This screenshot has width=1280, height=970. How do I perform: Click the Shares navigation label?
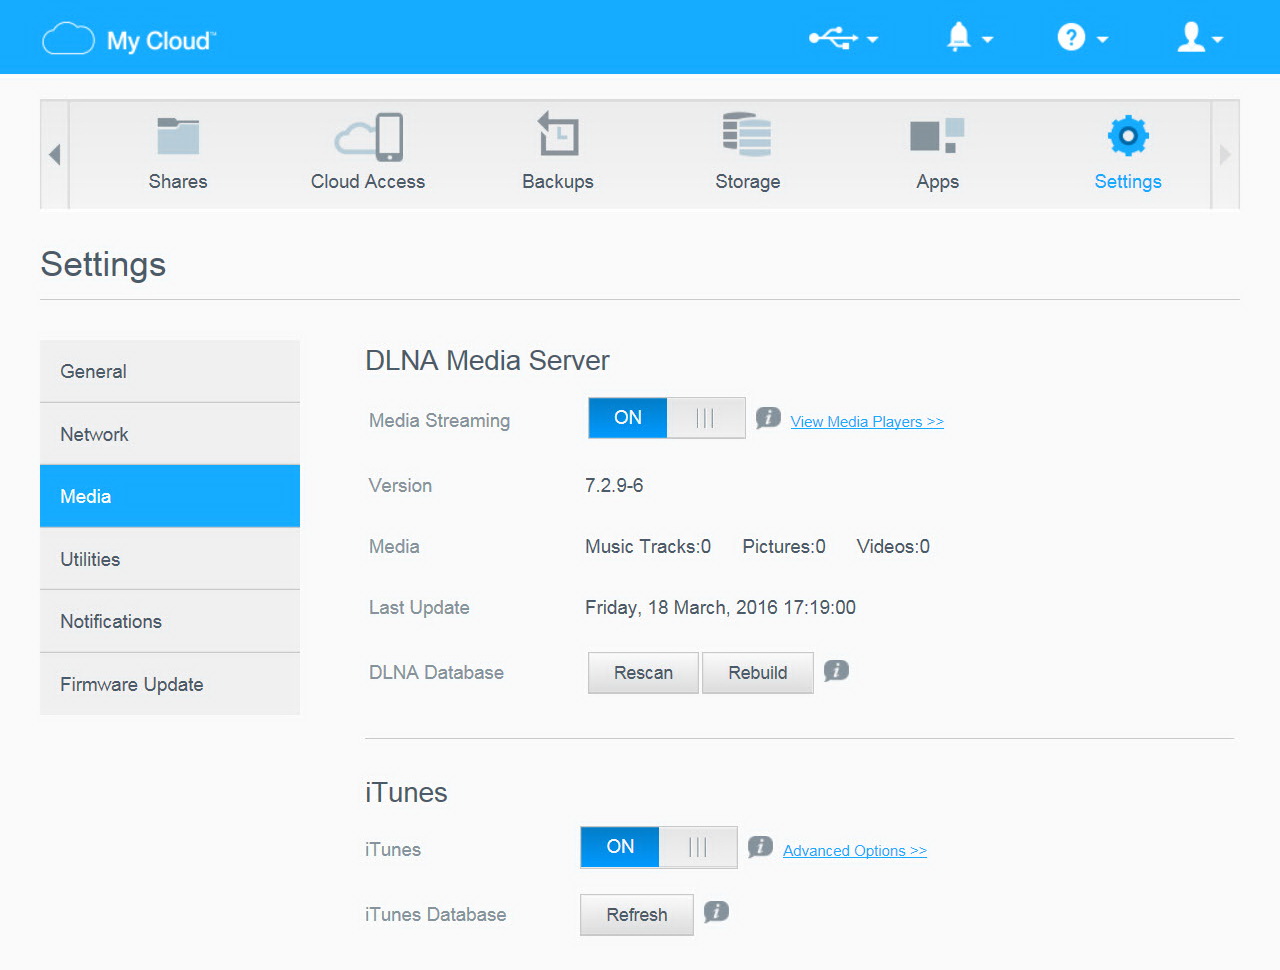[x=178, y=182]
